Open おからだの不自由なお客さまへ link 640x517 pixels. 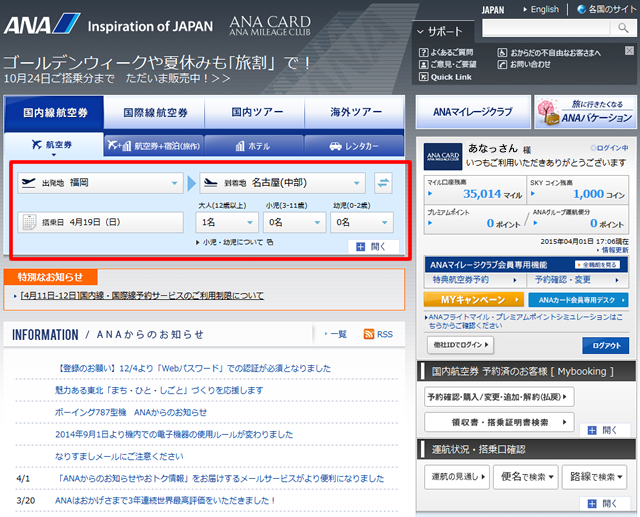pyautogui.click(x=549, y=52)
